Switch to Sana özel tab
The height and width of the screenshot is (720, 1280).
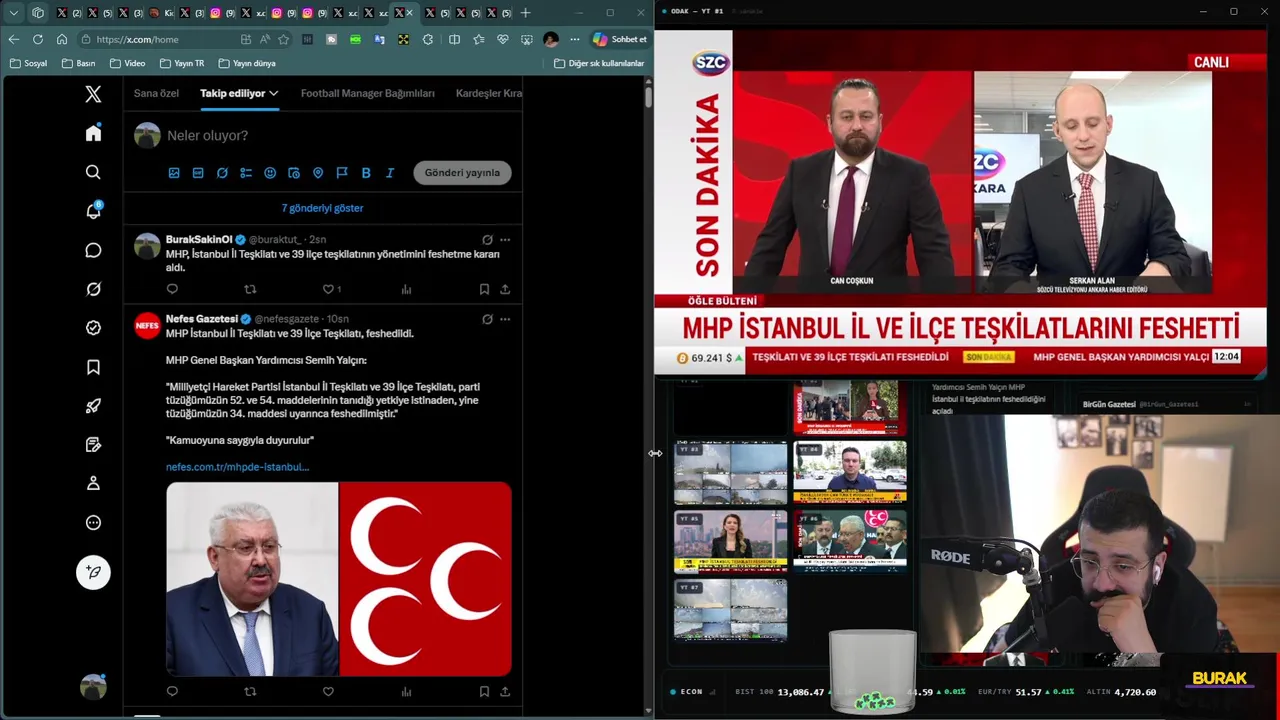click(156, 93)
